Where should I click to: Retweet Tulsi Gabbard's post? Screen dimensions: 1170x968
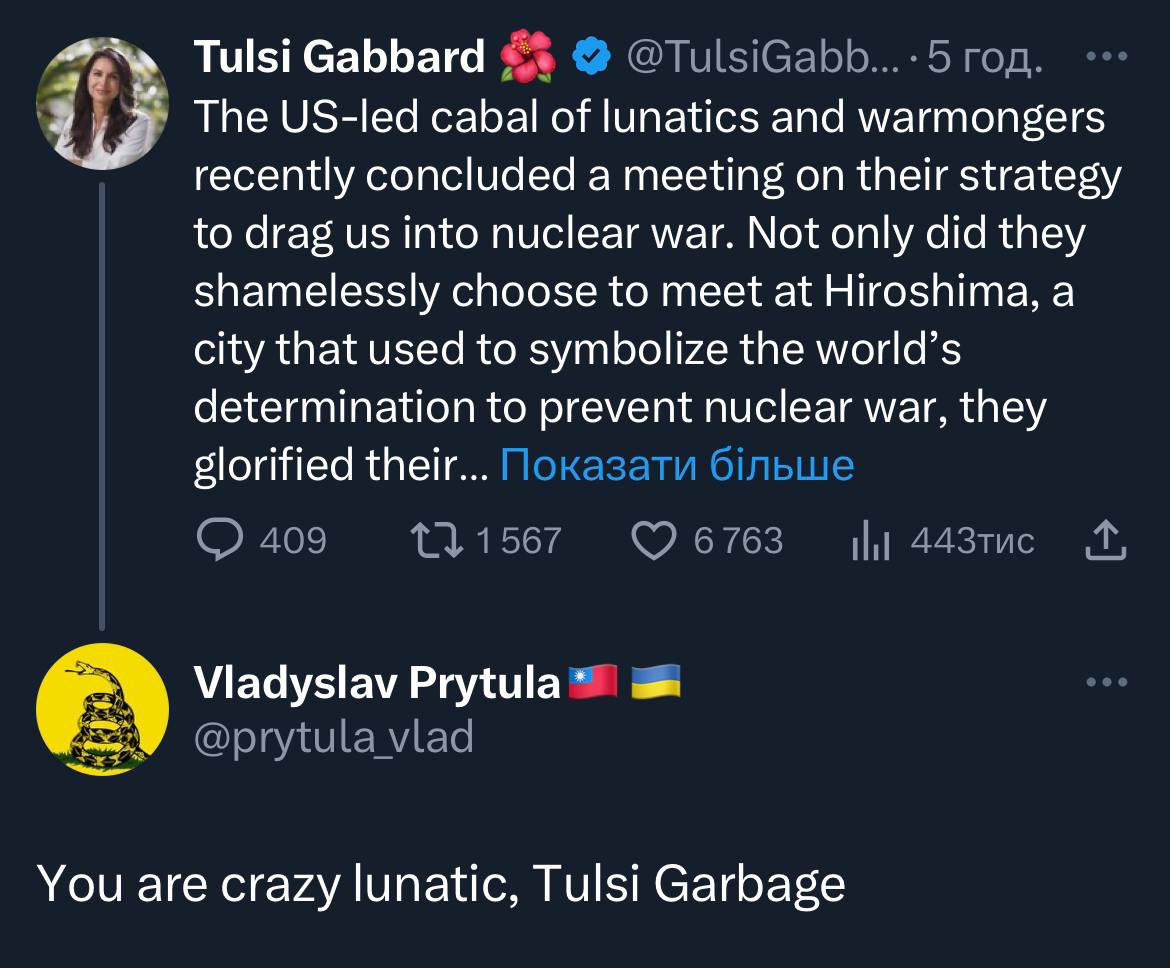[436, 541]
